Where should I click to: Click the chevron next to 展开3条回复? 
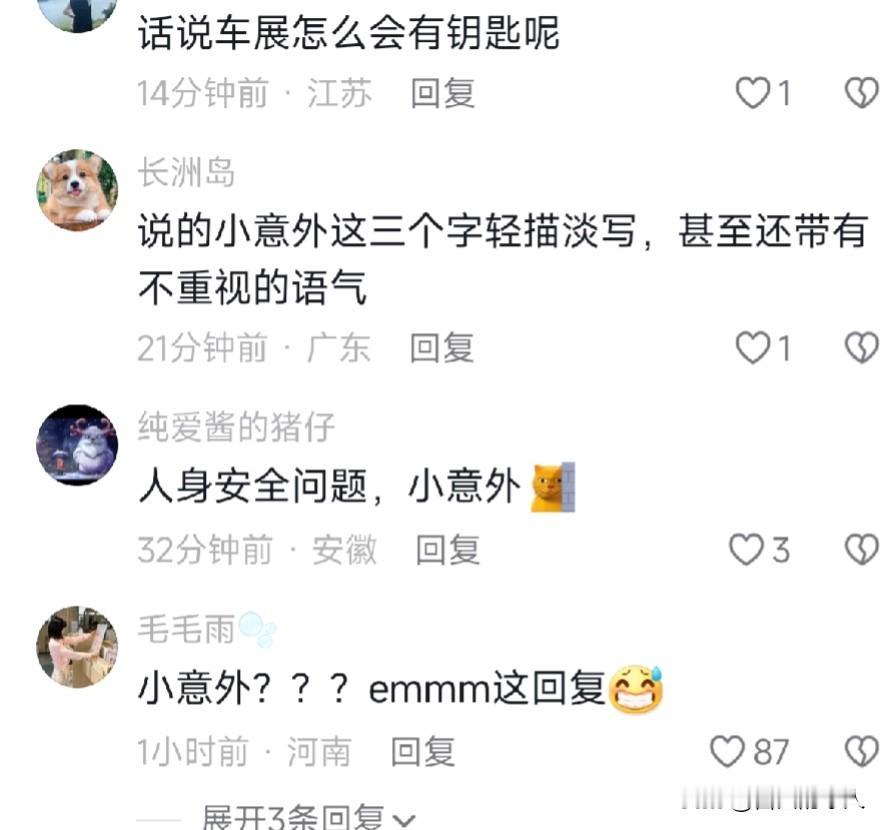click(404, 820)
